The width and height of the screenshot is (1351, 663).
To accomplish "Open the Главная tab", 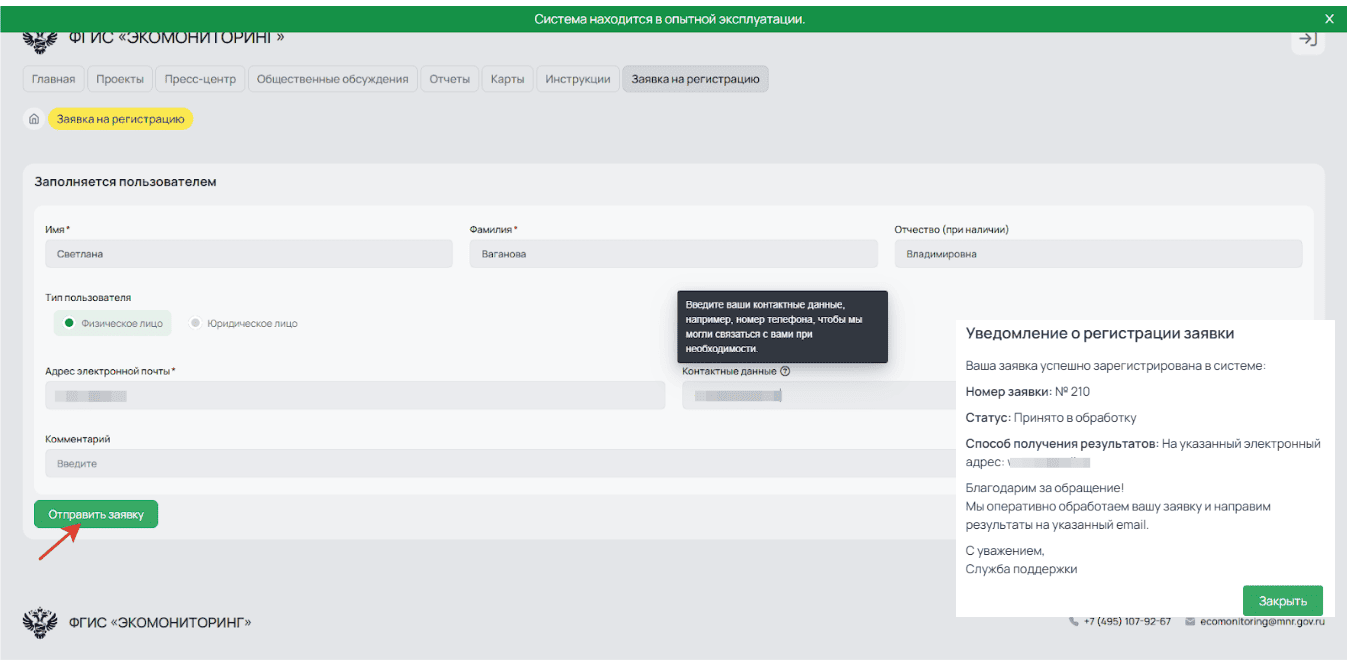I will (x=53, y=79).
